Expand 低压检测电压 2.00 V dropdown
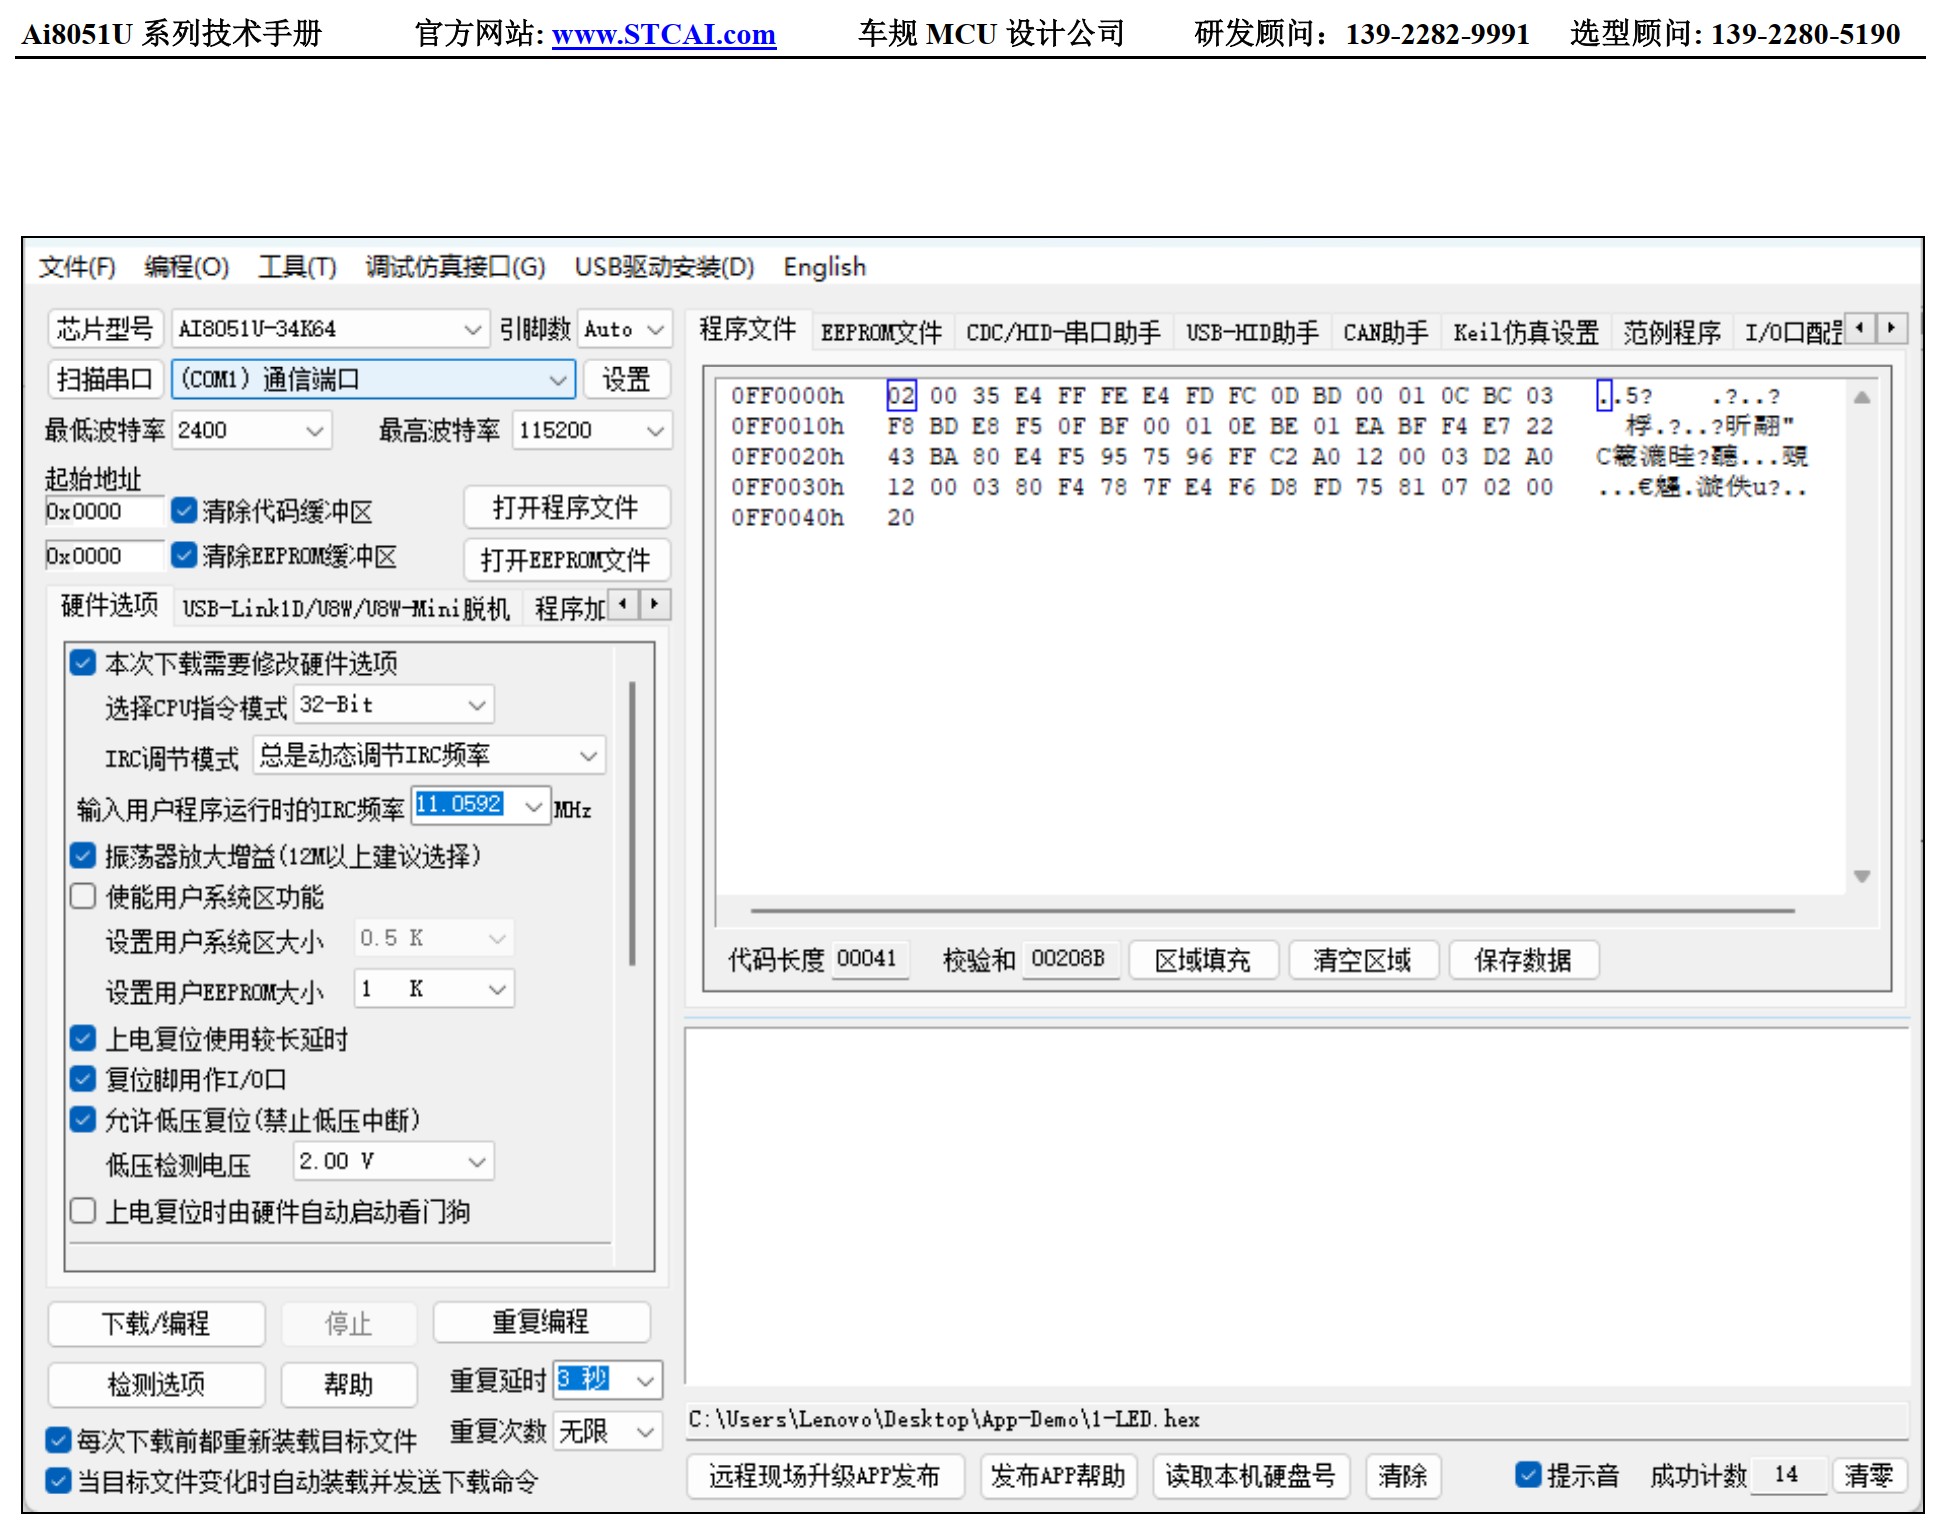Image resolution: width=1955 pixels, height=1527 pixels. [x=477, y=1162]
